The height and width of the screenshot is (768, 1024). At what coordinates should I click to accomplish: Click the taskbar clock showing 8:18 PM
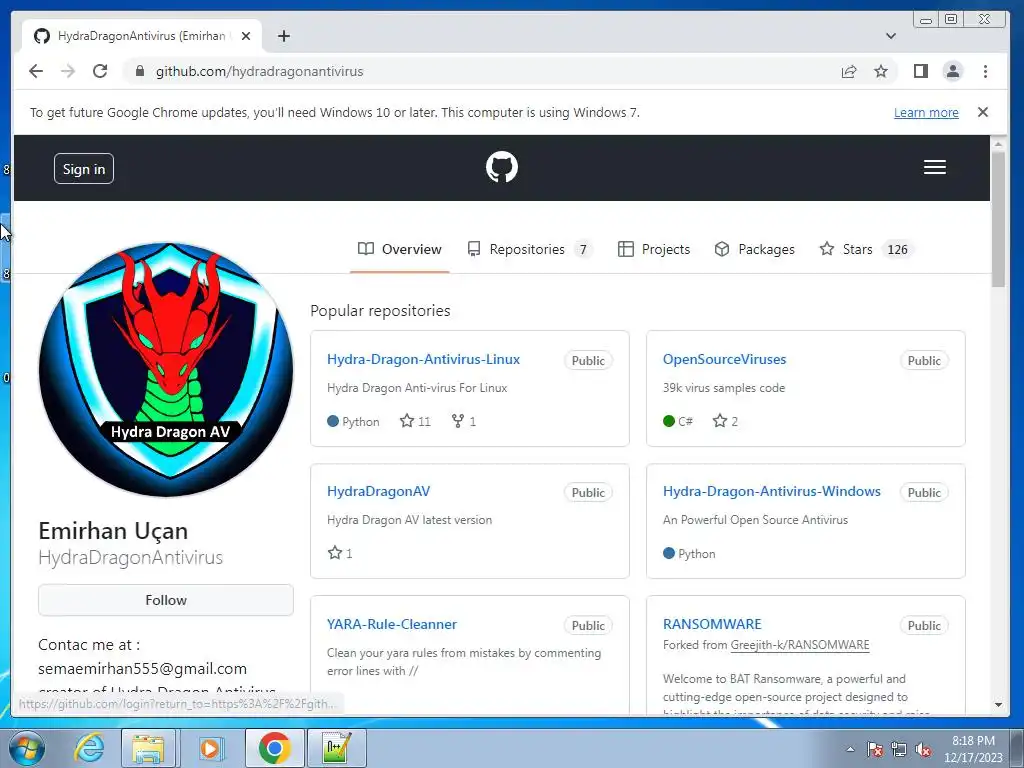tap(973, 749)
